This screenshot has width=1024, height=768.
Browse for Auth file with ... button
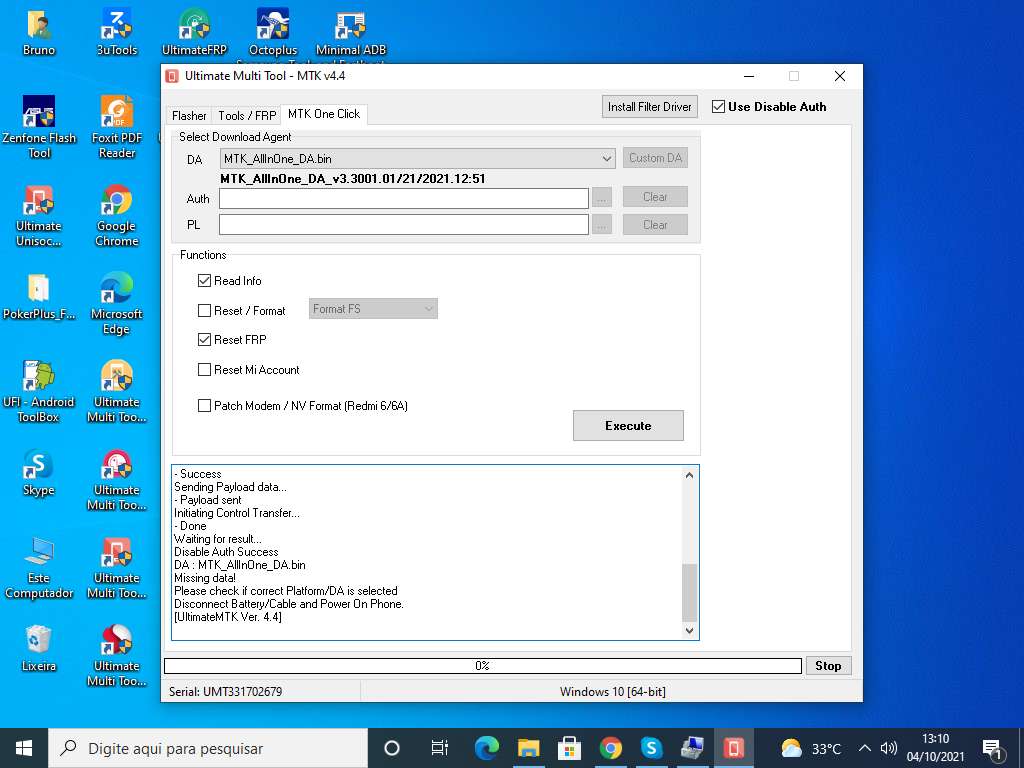[601, 198]
